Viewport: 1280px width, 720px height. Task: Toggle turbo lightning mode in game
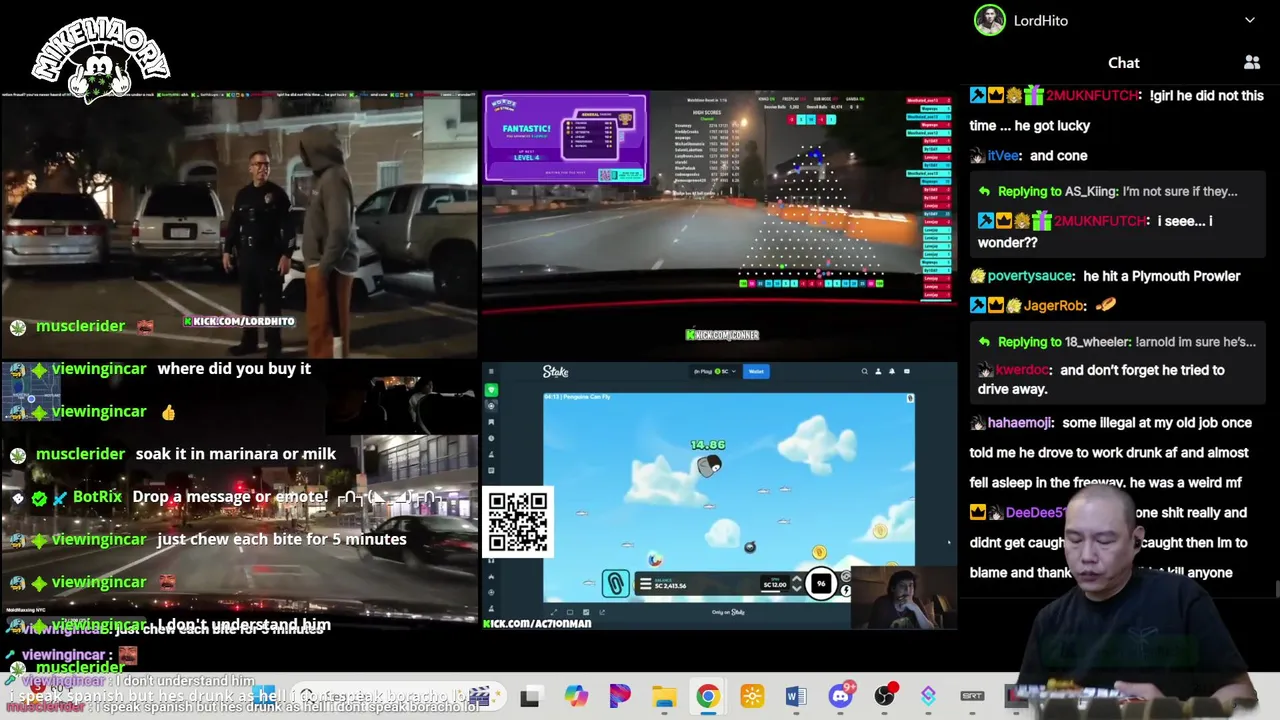pyautogui.click(x=846, y=590)
